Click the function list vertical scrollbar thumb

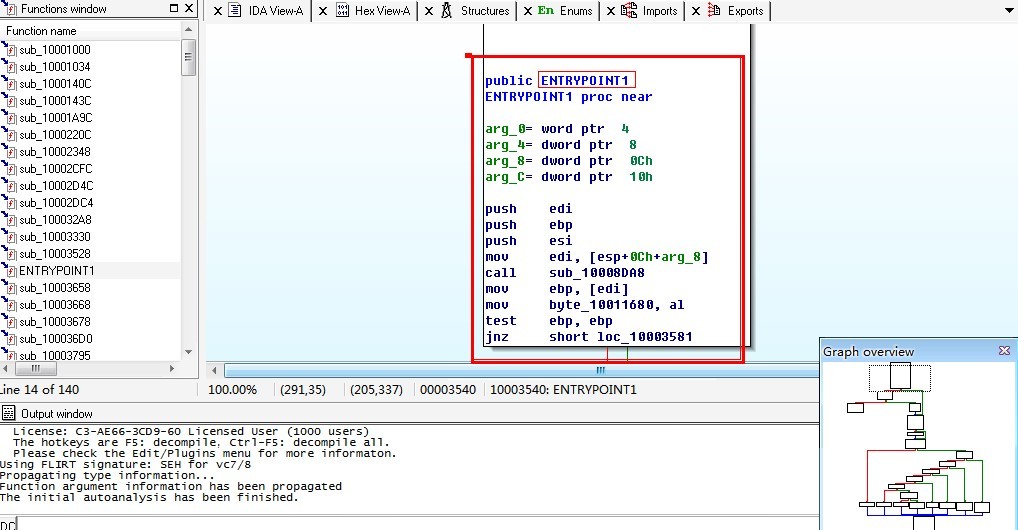[x=188, y=57]
